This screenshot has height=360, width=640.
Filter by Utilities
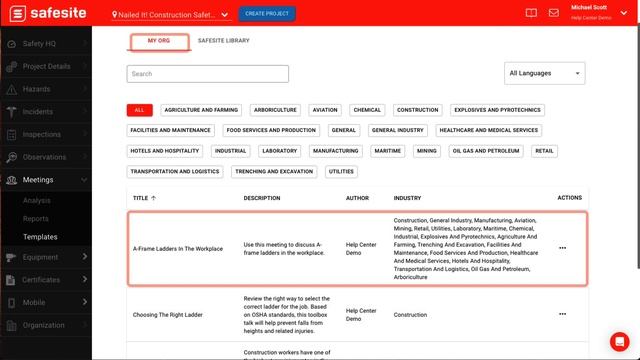click(x=341, y=172)
